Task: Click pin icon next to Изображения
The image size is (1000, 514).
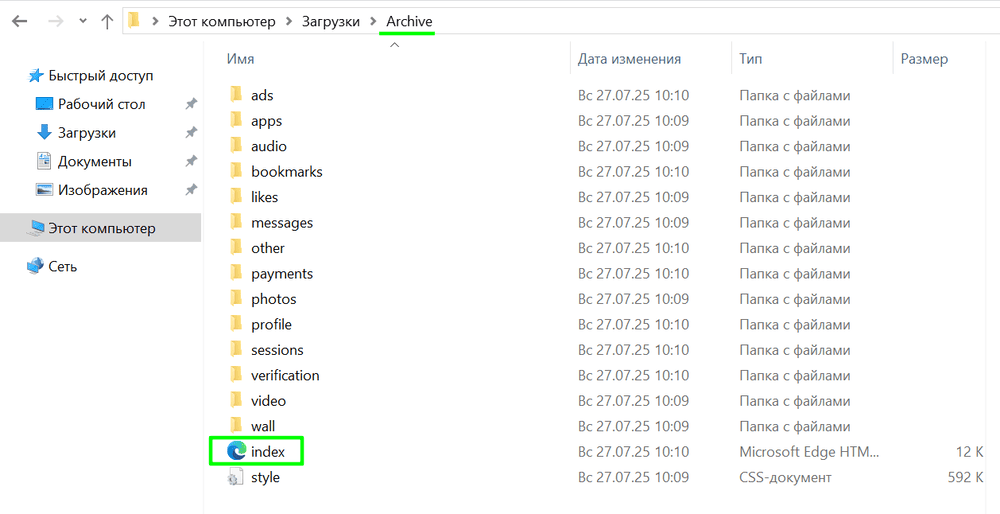Action: pos(191,190)
